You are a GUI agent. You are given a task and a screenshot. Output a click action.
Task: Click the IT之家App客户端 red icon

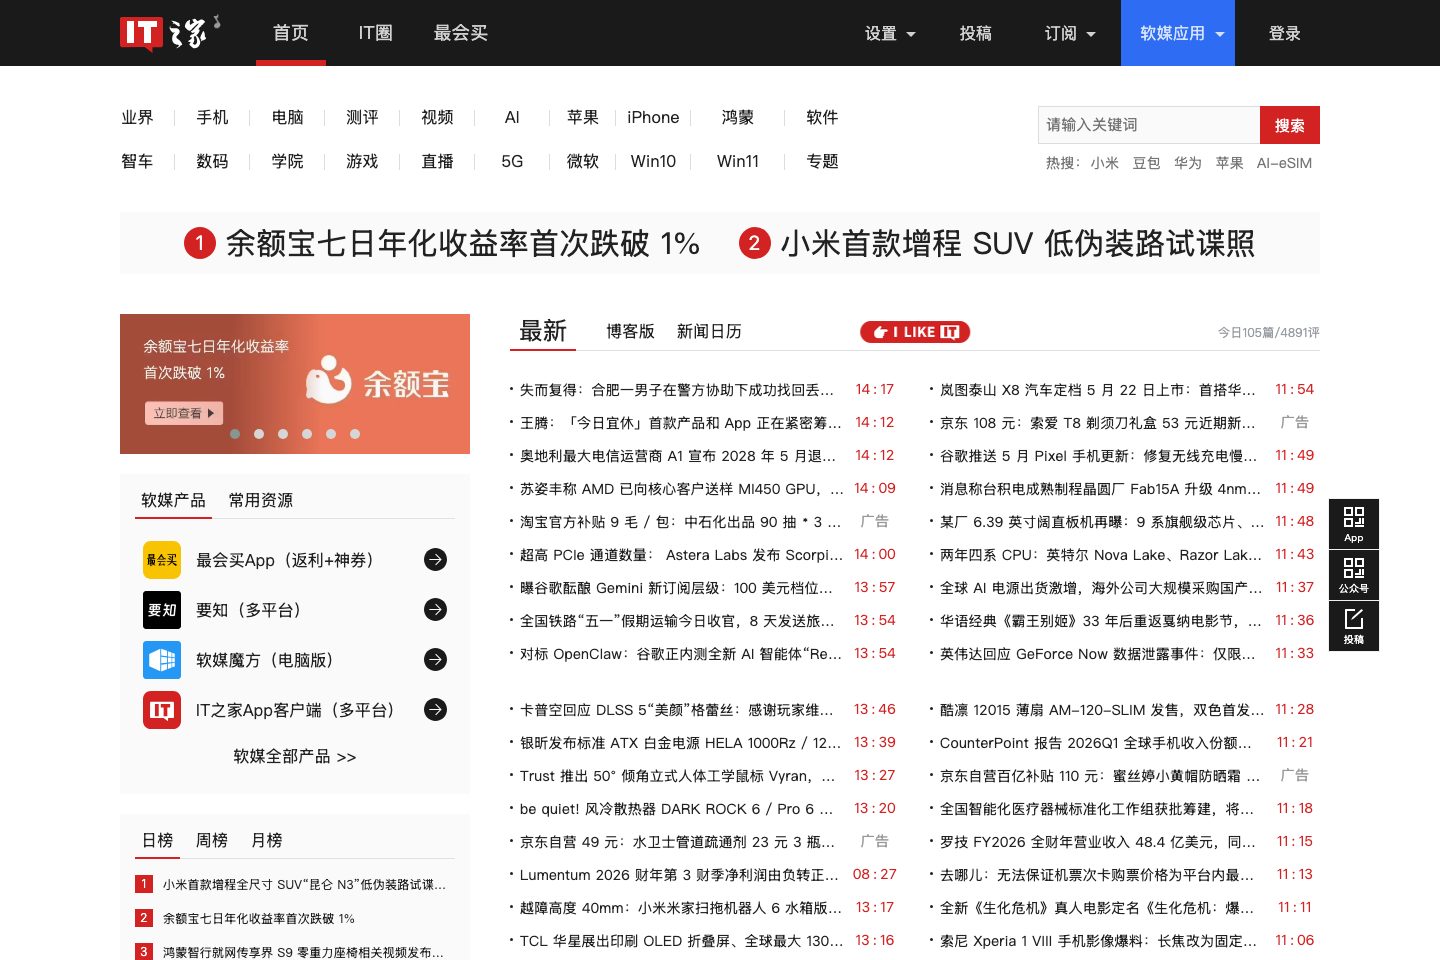click(162, 710)
